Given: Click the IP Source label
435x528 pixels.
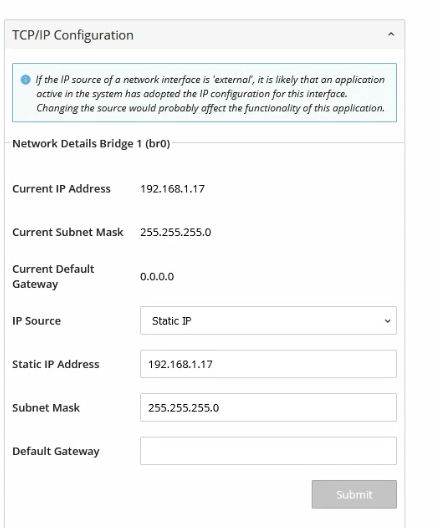Looking at the screenshot, I should [x=37, y=321].
